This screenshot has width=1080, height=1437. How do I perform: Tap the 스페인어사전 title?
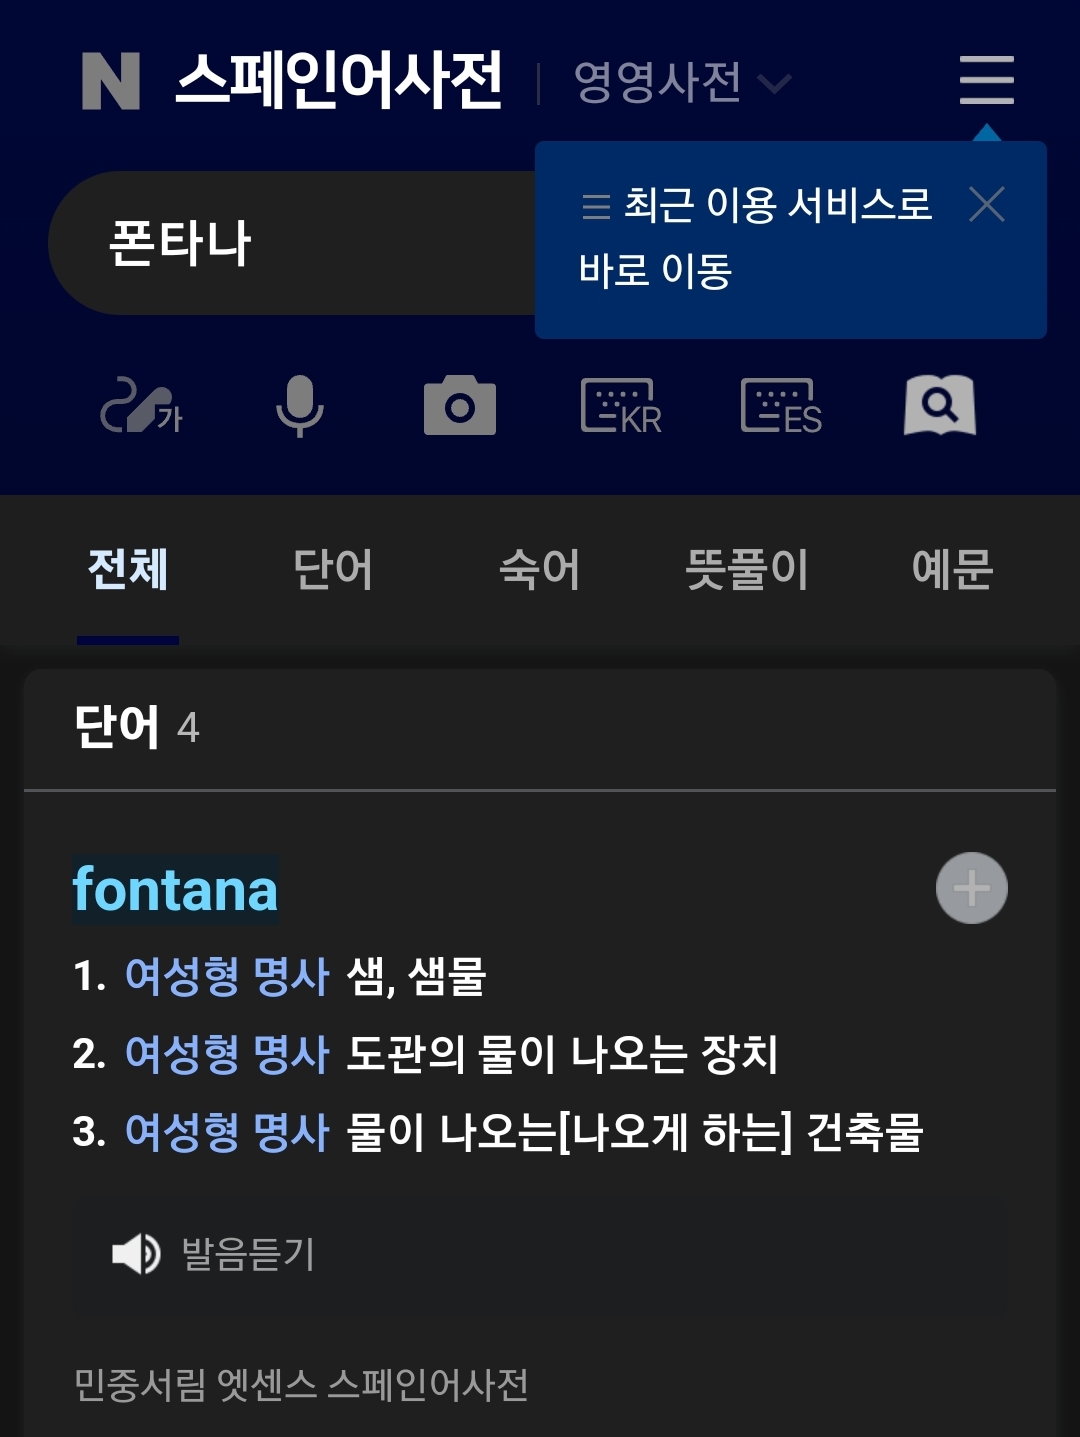point(338,80)
